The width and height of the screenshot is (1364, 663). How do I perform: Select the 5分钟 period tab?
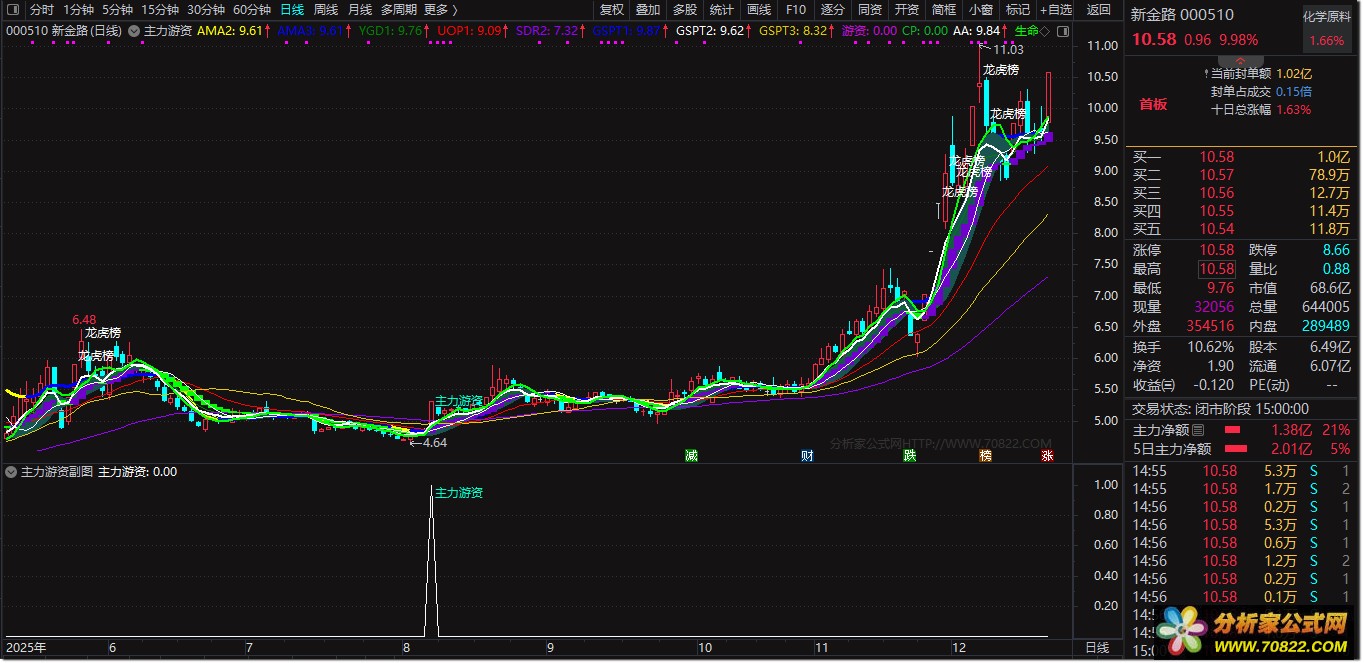point(117,9)
